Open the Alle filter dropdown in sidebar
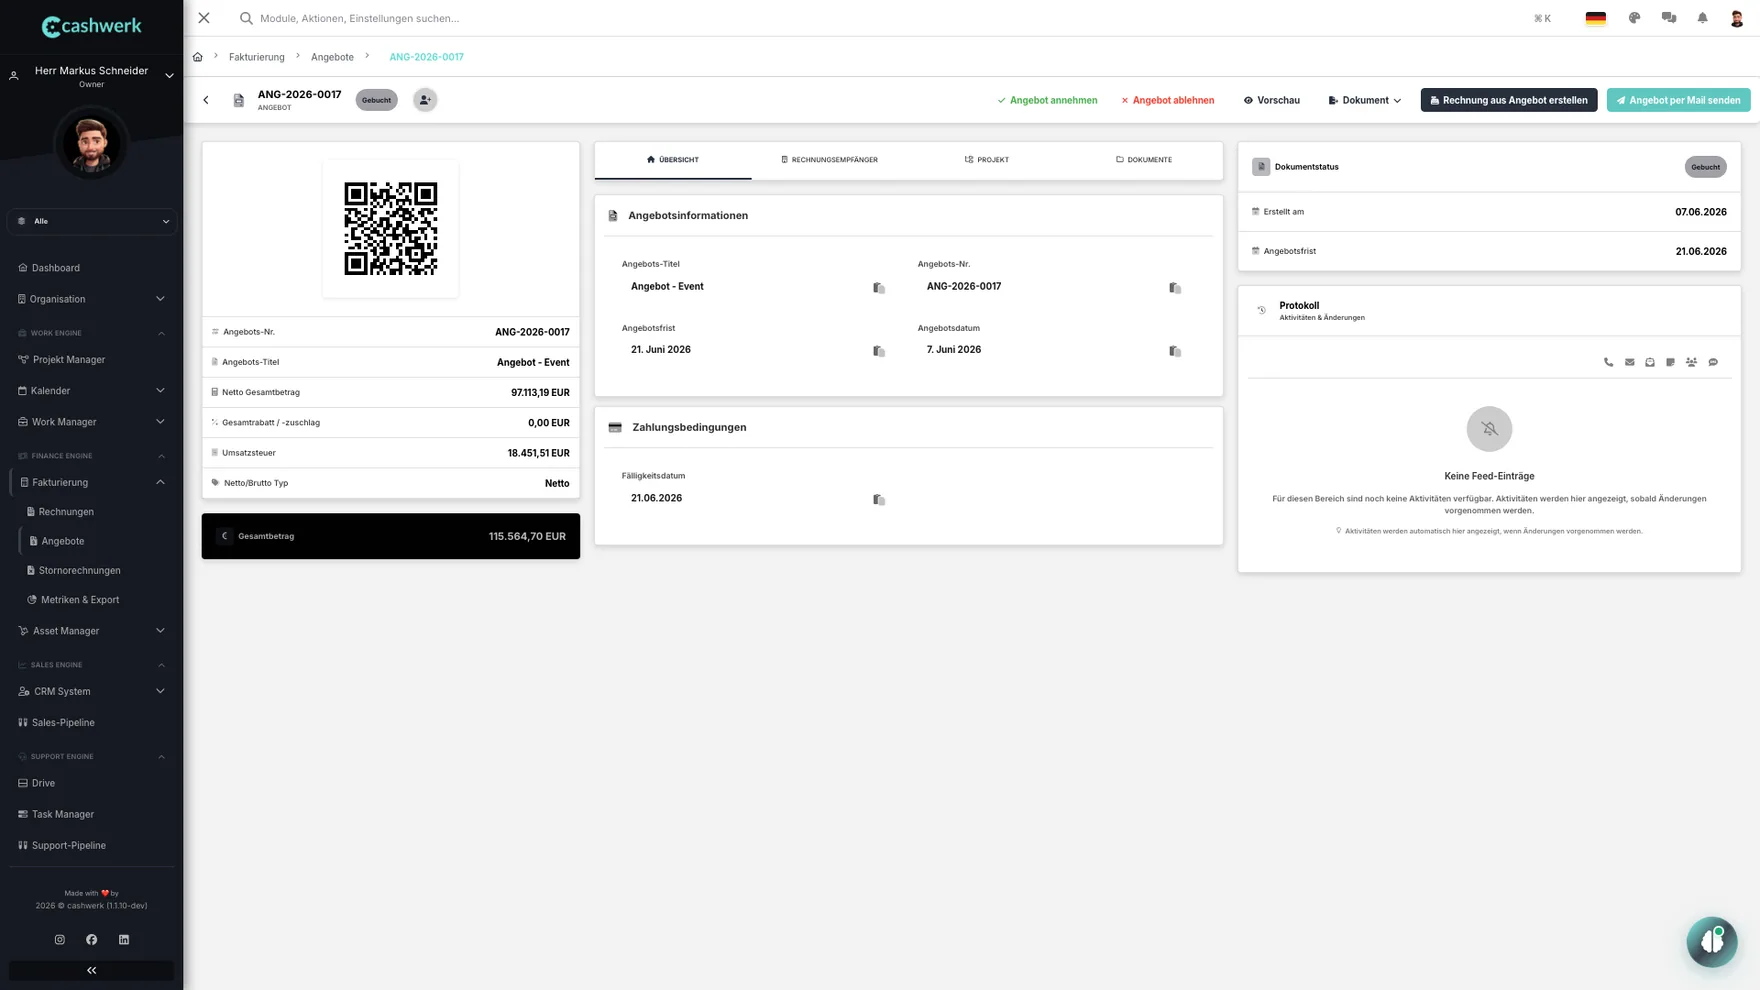The width and height of the screenshot is (1760, 990). [x=92, y=221]
